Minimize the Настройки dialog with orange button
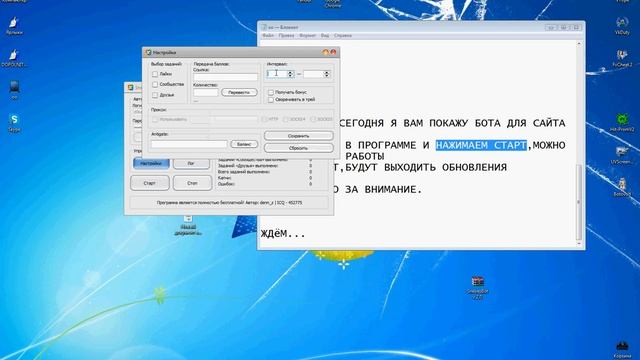The width and height of the screenshot is (640, 360). coord(326,52)
